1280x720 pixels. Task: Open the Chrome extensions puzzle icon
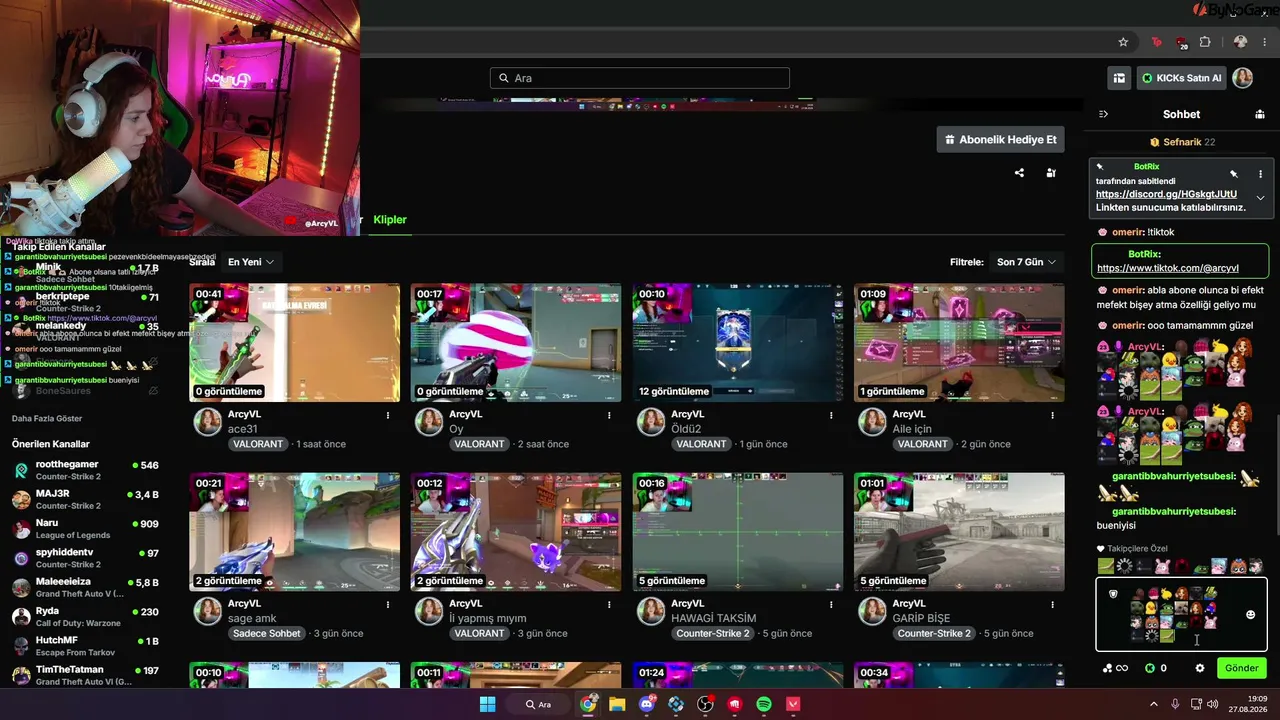[x=1205, y=42]
